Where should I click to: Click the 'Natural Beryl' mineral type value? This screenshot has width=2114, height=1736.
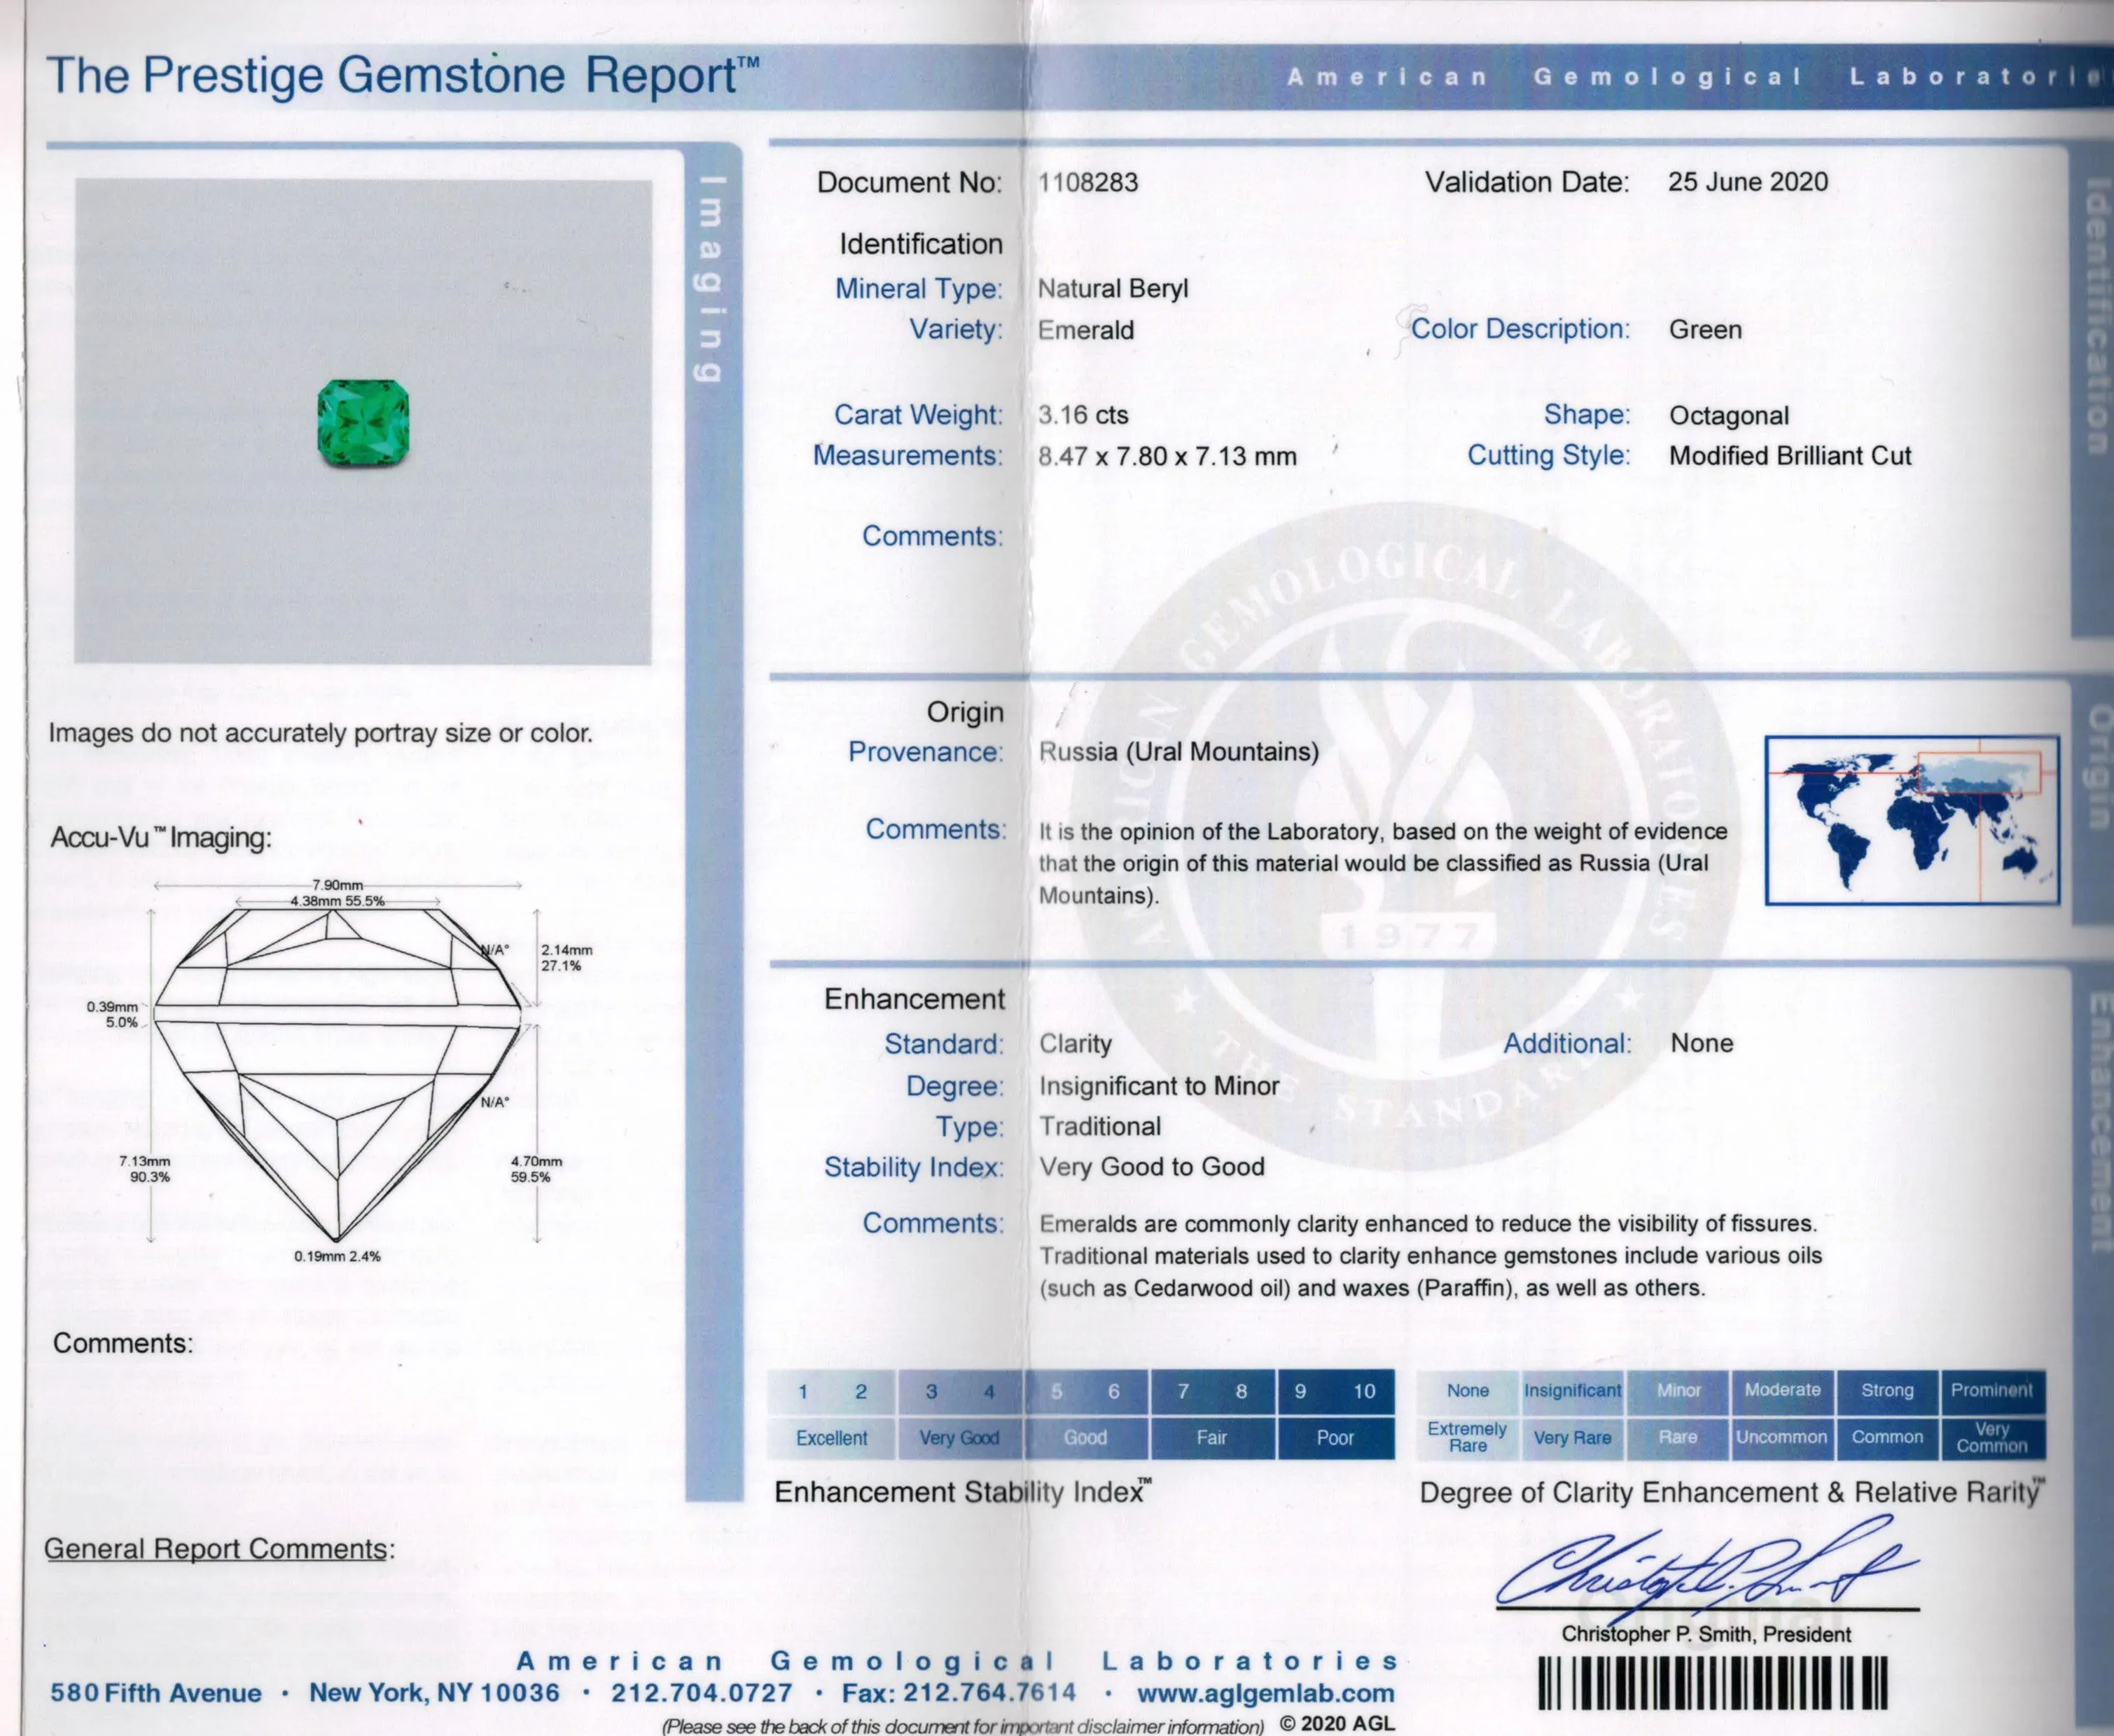(1113, 289)
